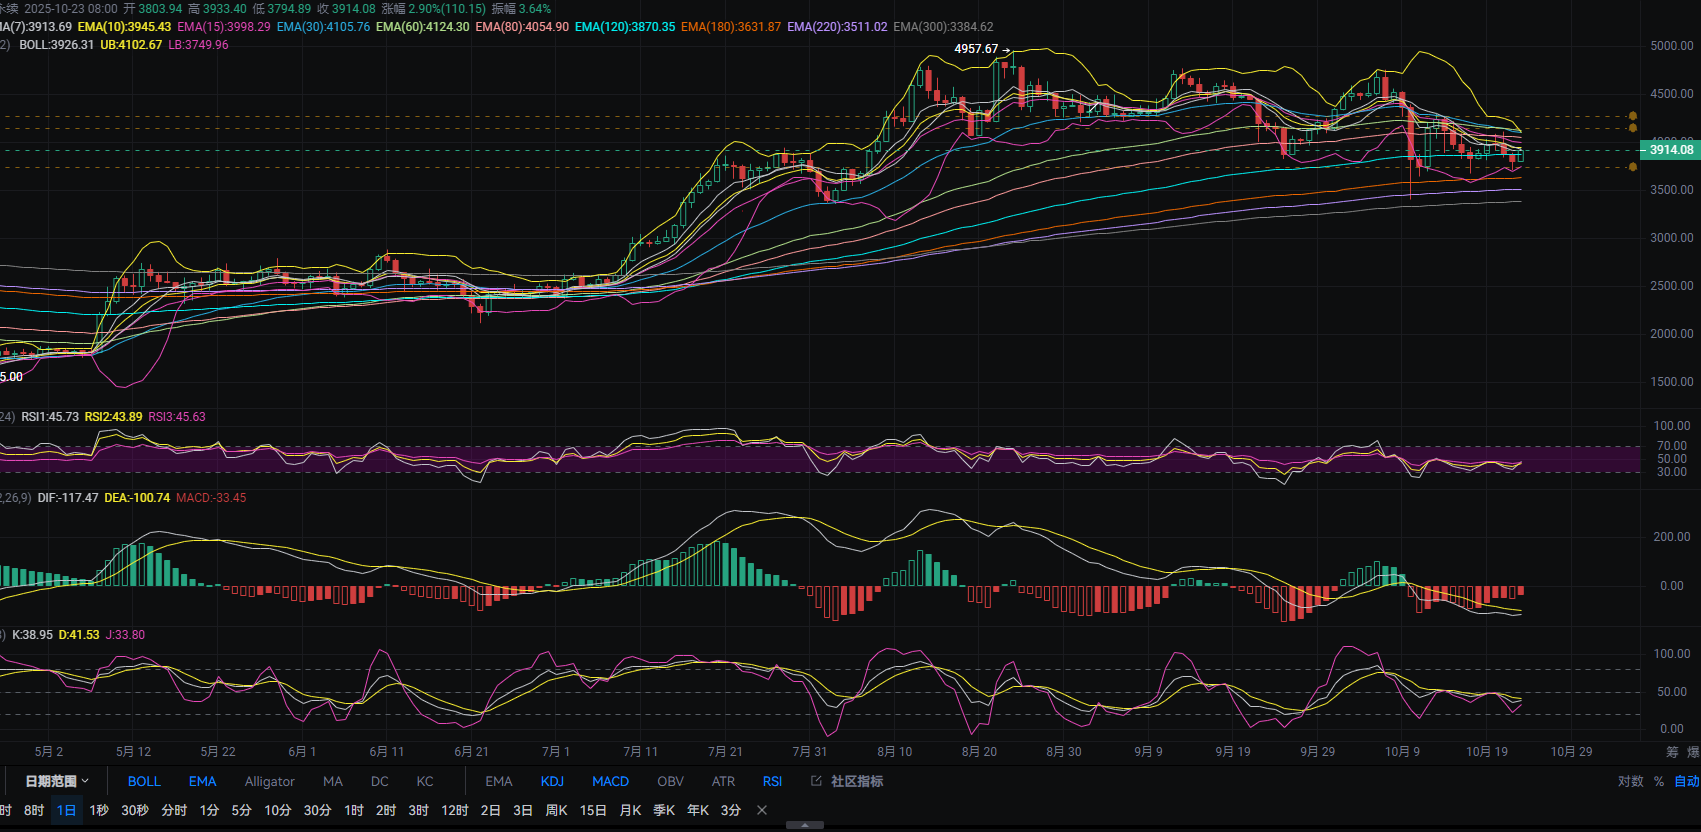
Task: Click the 4957.67 high price label
Action: pyautogui.click(x=975, y=49)
